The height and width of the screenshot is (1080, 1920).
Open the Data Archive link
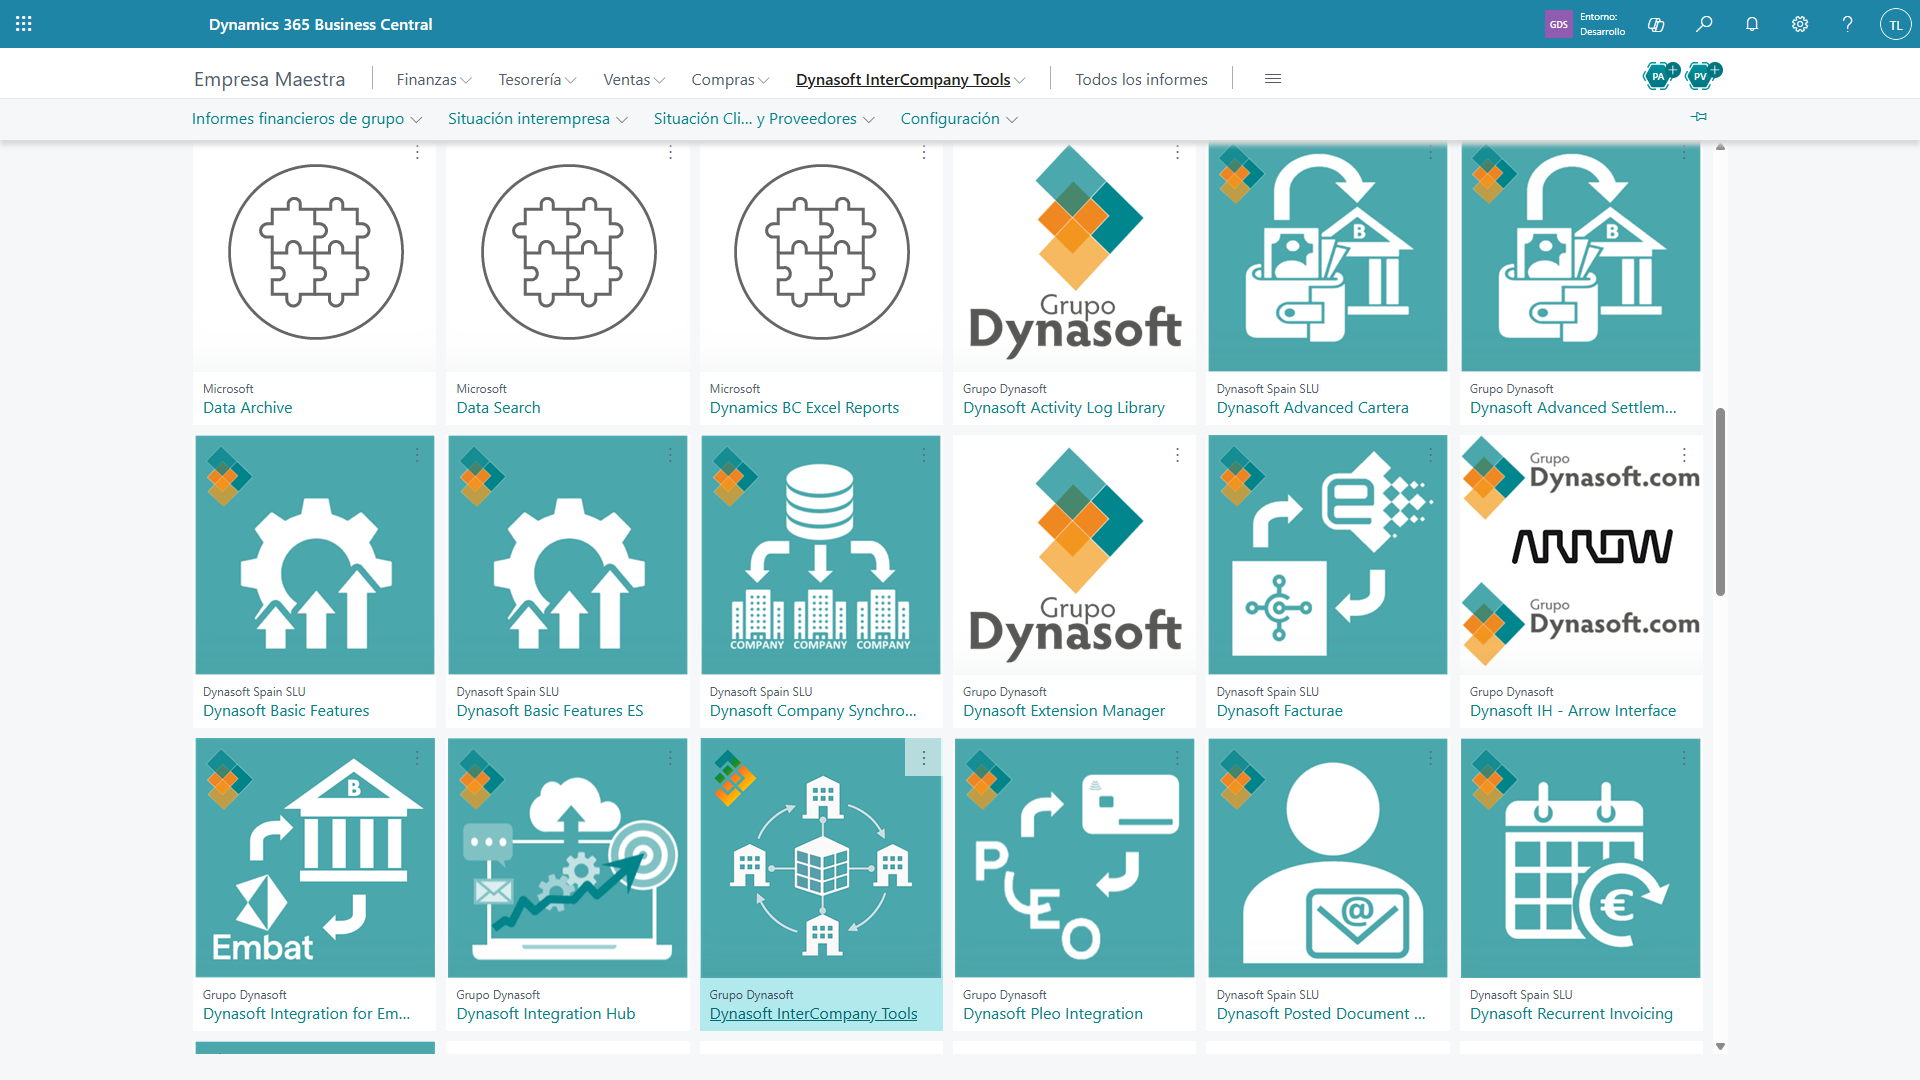[x=247, y=407]
